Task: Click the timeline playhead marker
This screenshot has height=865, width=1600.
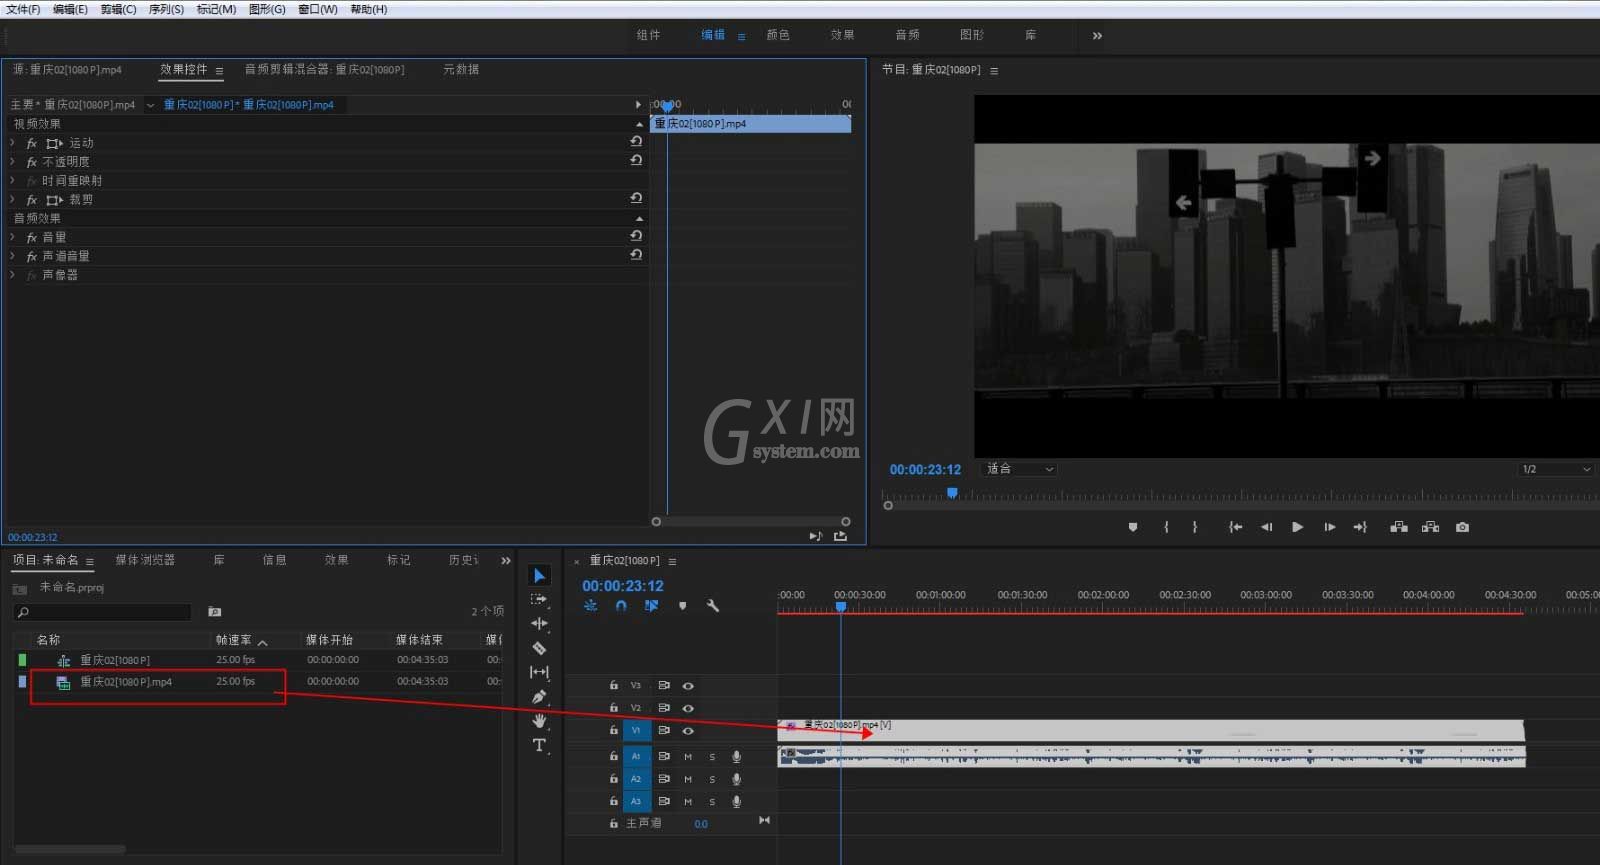Action: (x=841, y=607)
